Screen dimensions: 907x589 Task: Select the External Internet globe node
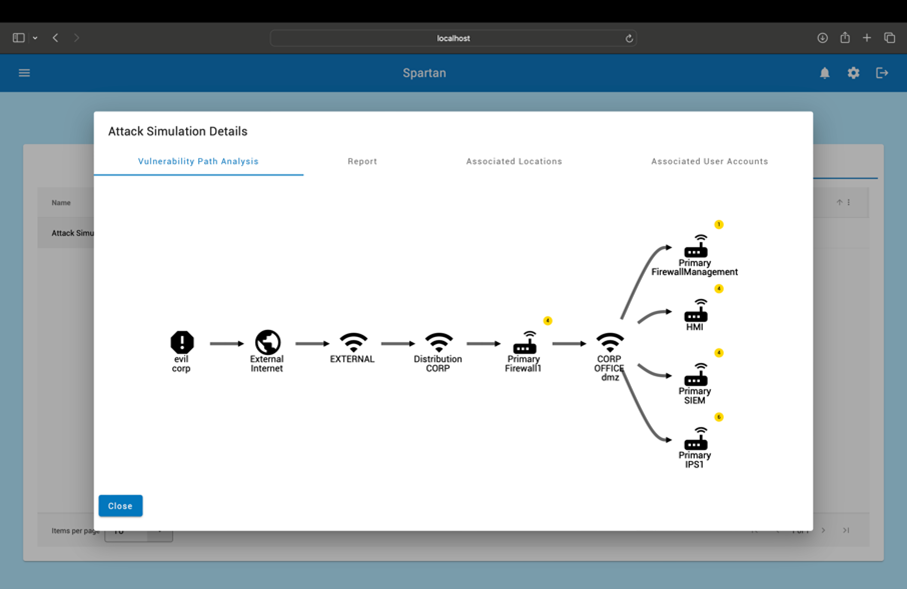[x=267, y=342]
